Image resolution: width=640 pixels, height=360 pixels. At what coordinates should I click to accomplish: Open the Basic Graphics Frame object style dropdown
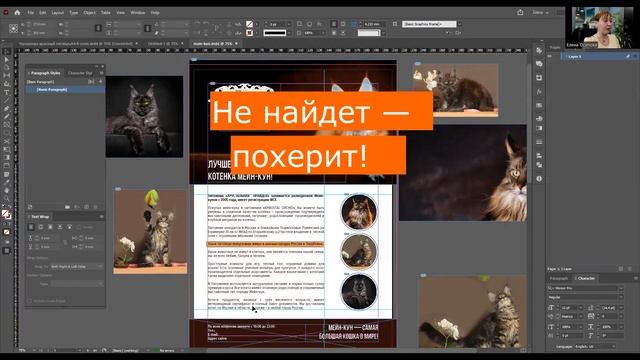pos(460,24)
